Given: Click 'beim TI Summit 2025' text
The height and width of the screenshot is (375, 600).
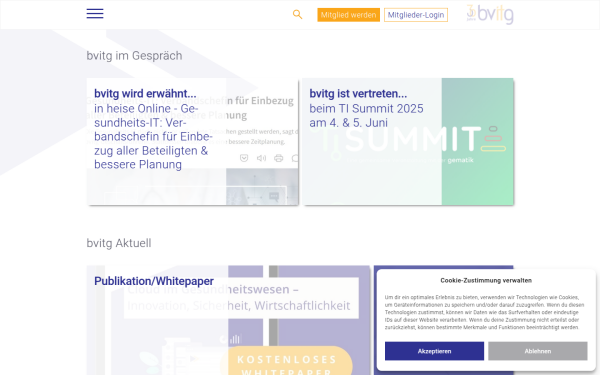Looking at the screenshot, I should coord(366,109).
